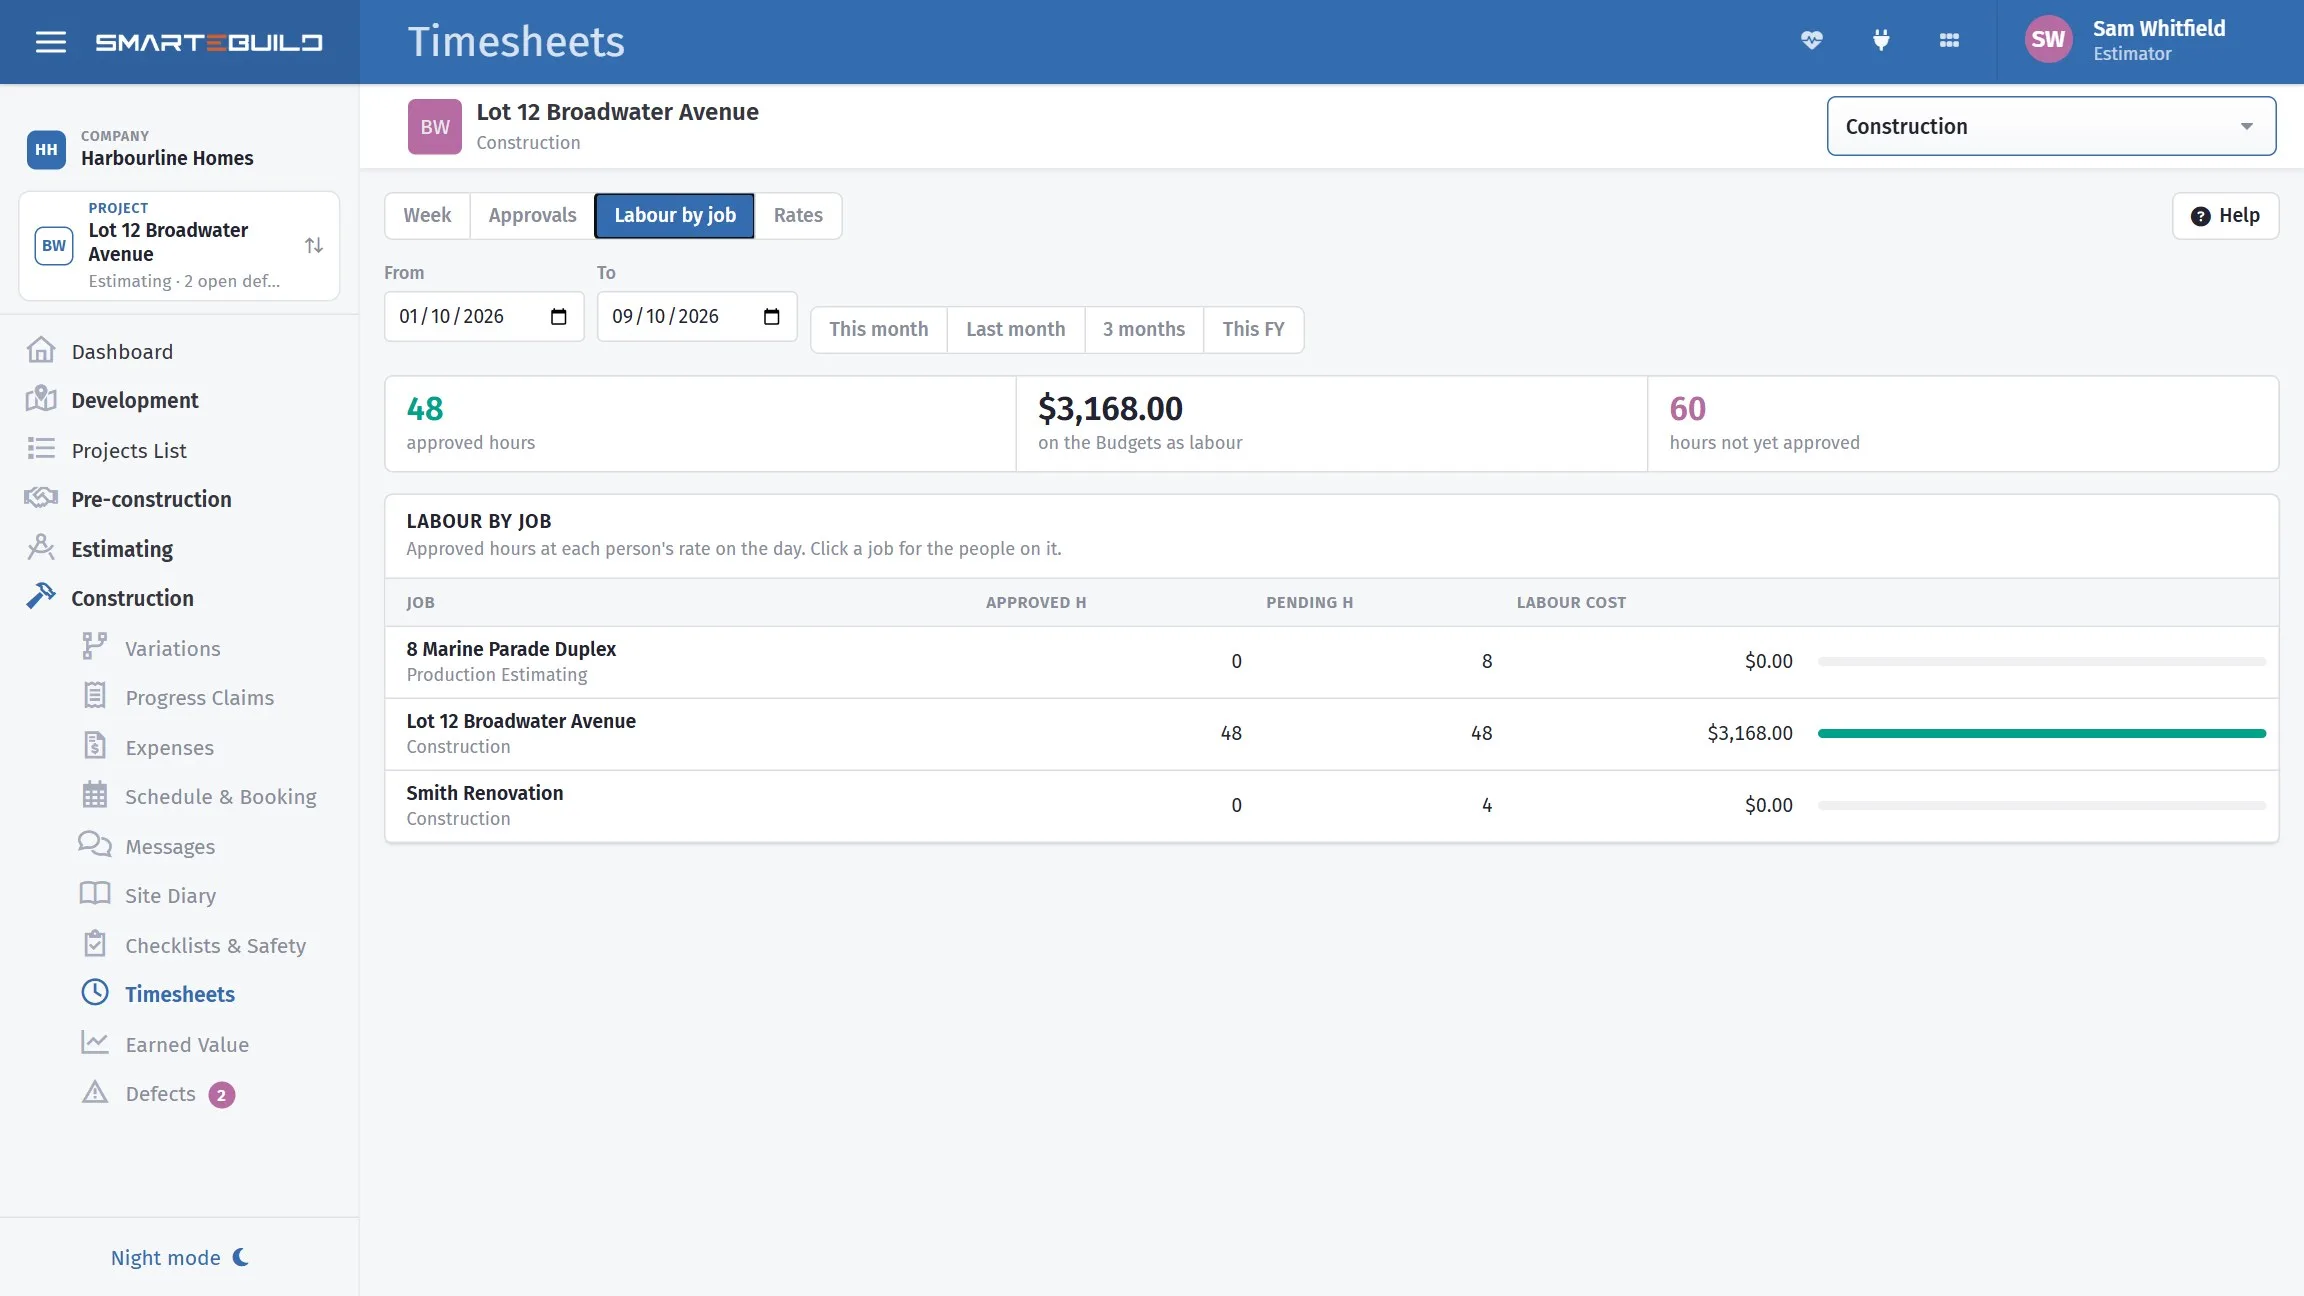Viewport: 2304px width, 1296px height.
Task: Open the Help button
Action: (x=2225, y=216)
